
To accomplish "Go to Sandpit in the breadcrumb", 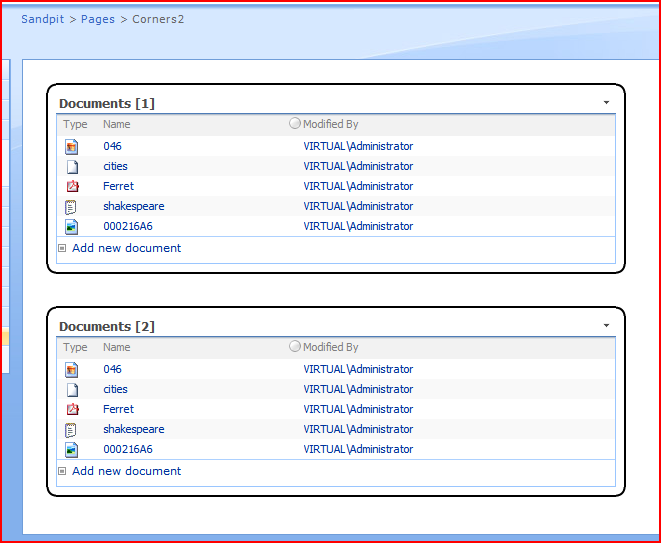I will (x=42, y=19).
